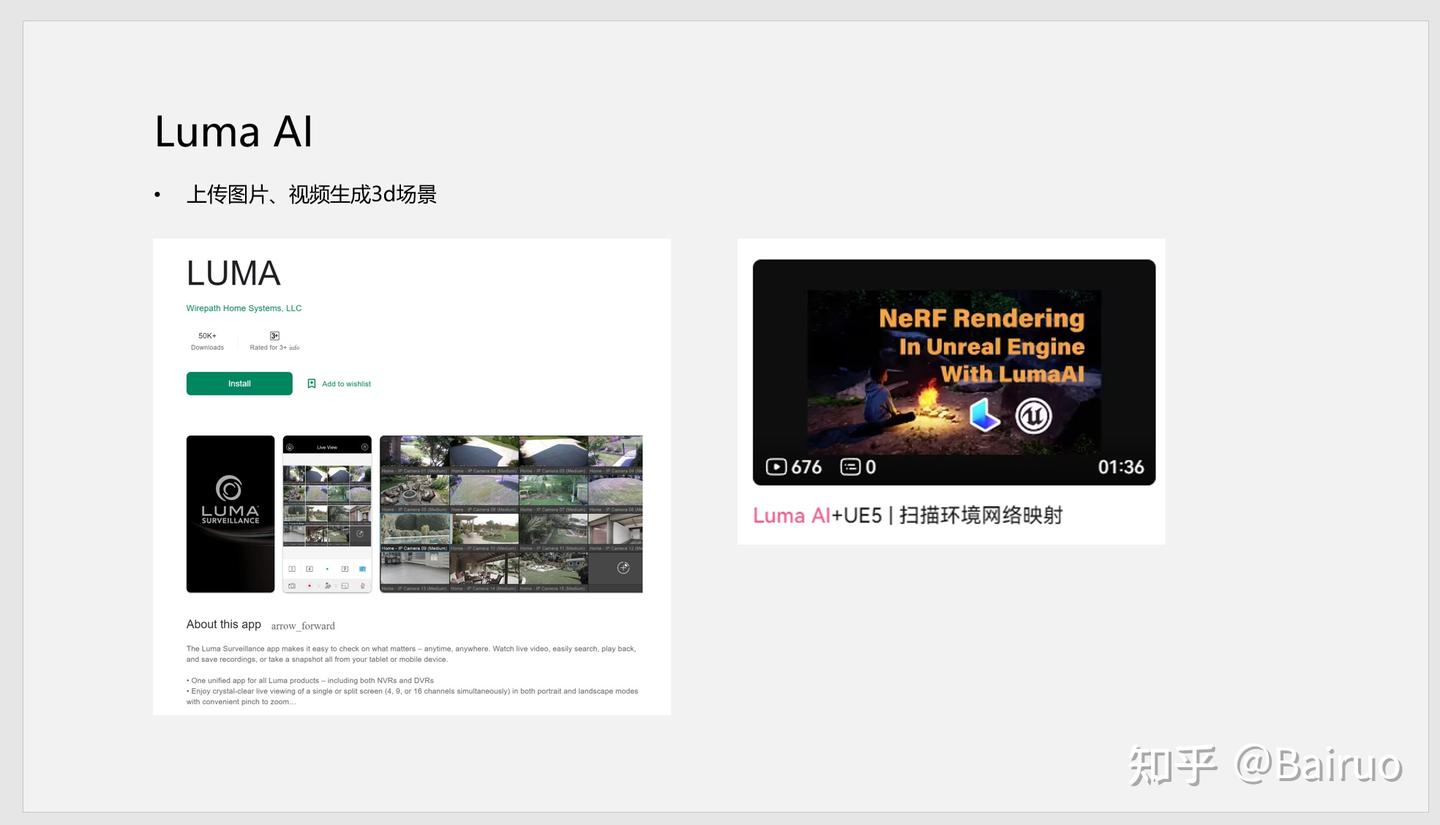
Task: Toggle the snapshot camera control icon
Action: click(291, 584)
